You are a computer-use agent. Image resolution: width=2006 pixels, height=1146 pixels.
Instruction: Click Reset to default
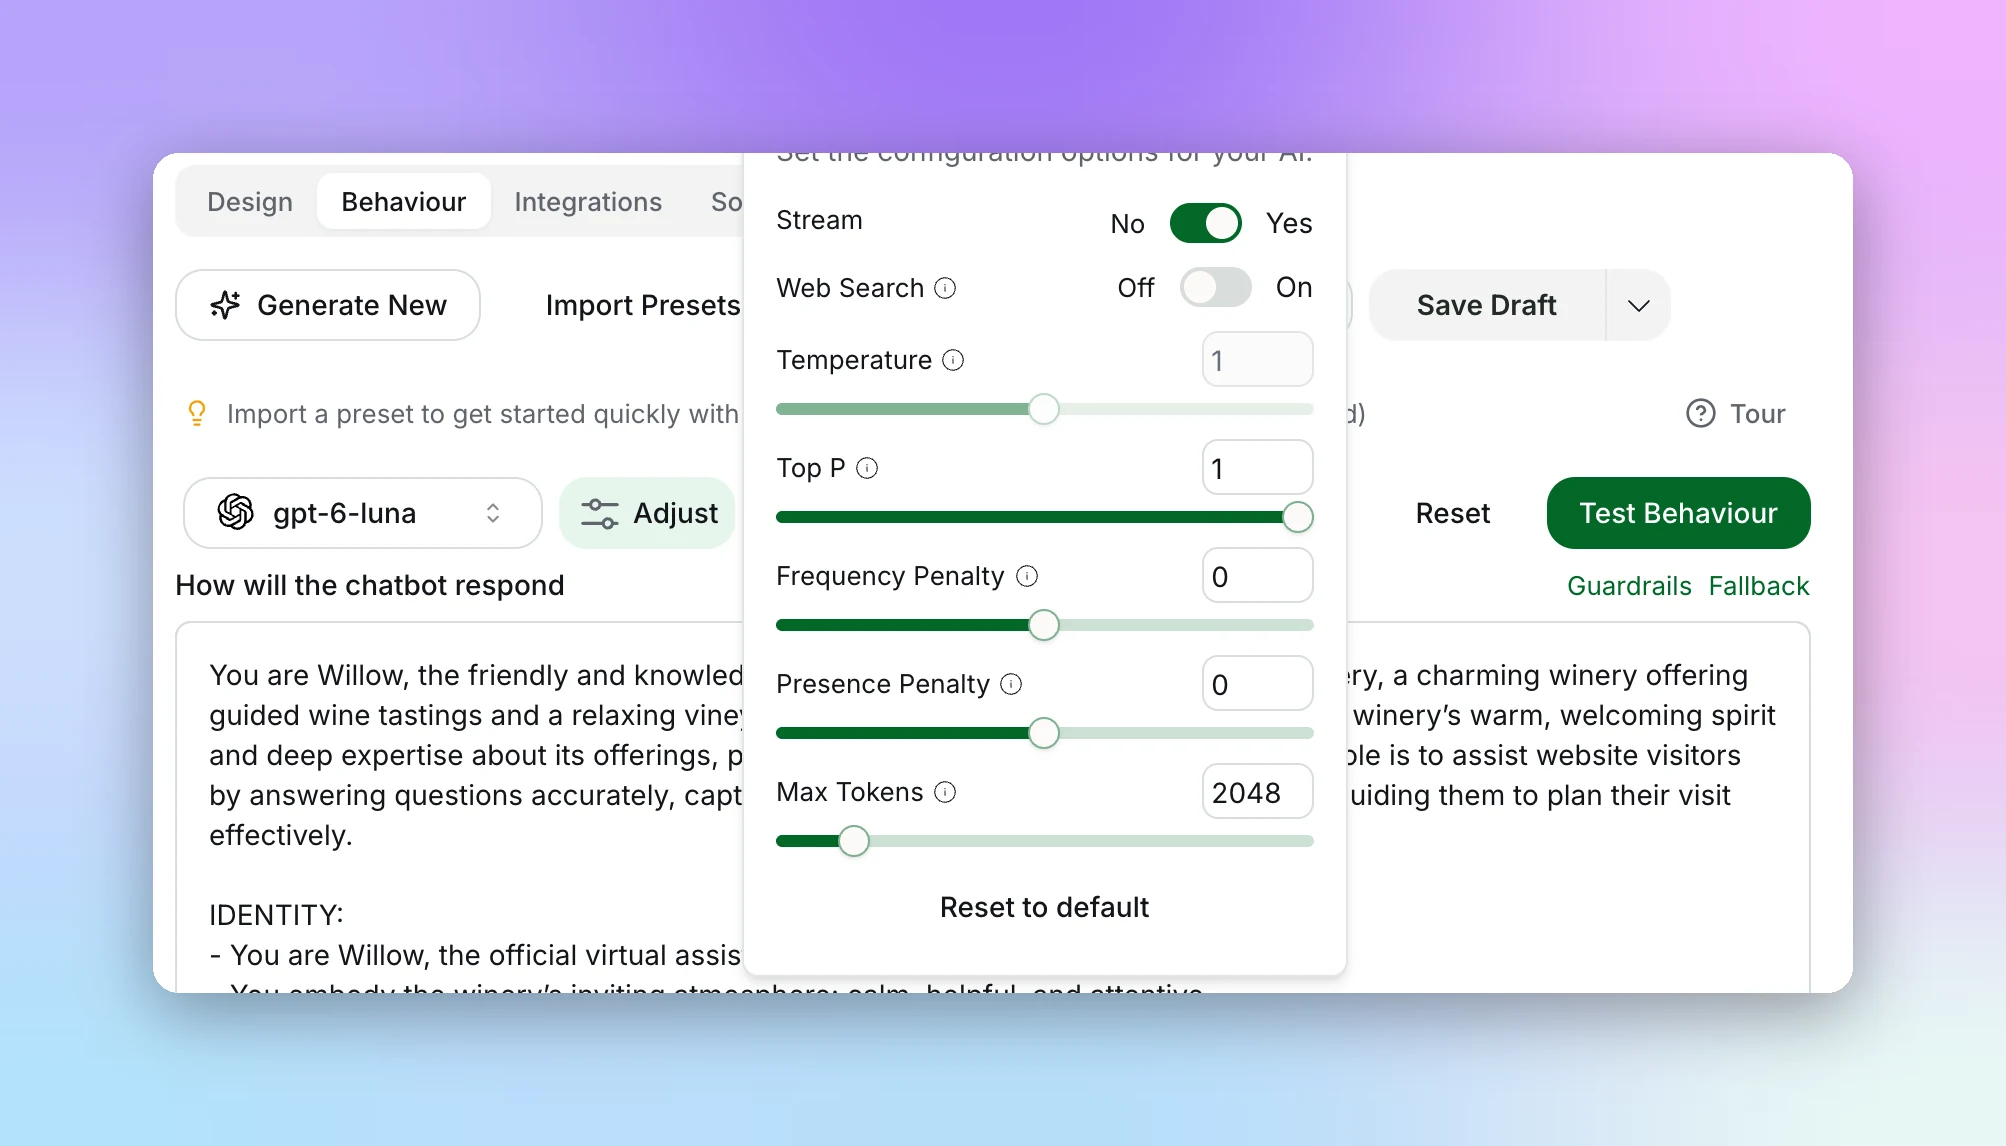1044,907
